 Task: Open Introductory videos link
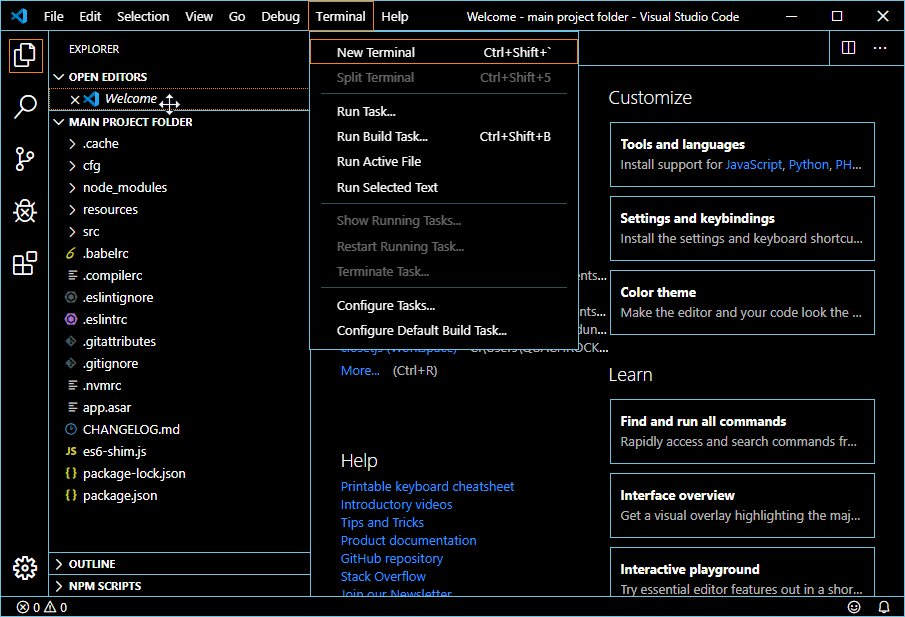coord(397,504)
